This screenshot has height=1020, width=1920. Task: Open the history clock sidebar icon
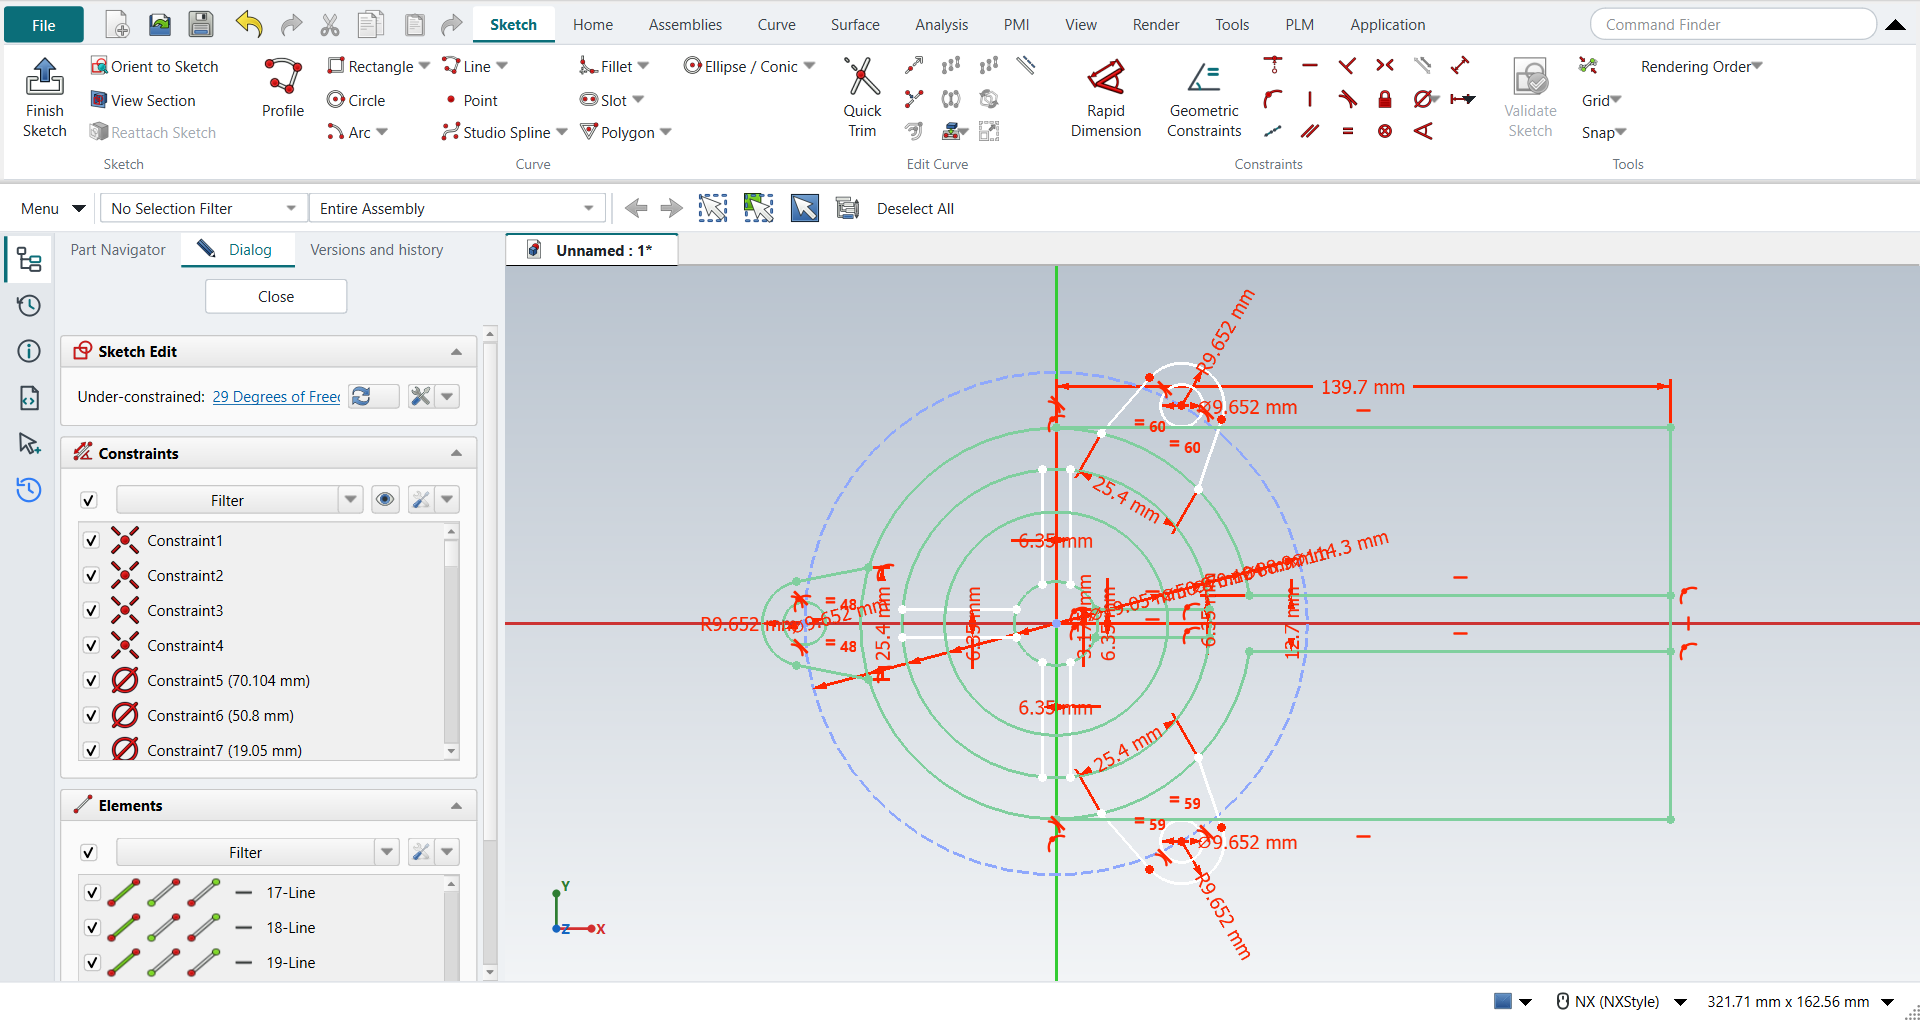[x=29, y=306]
